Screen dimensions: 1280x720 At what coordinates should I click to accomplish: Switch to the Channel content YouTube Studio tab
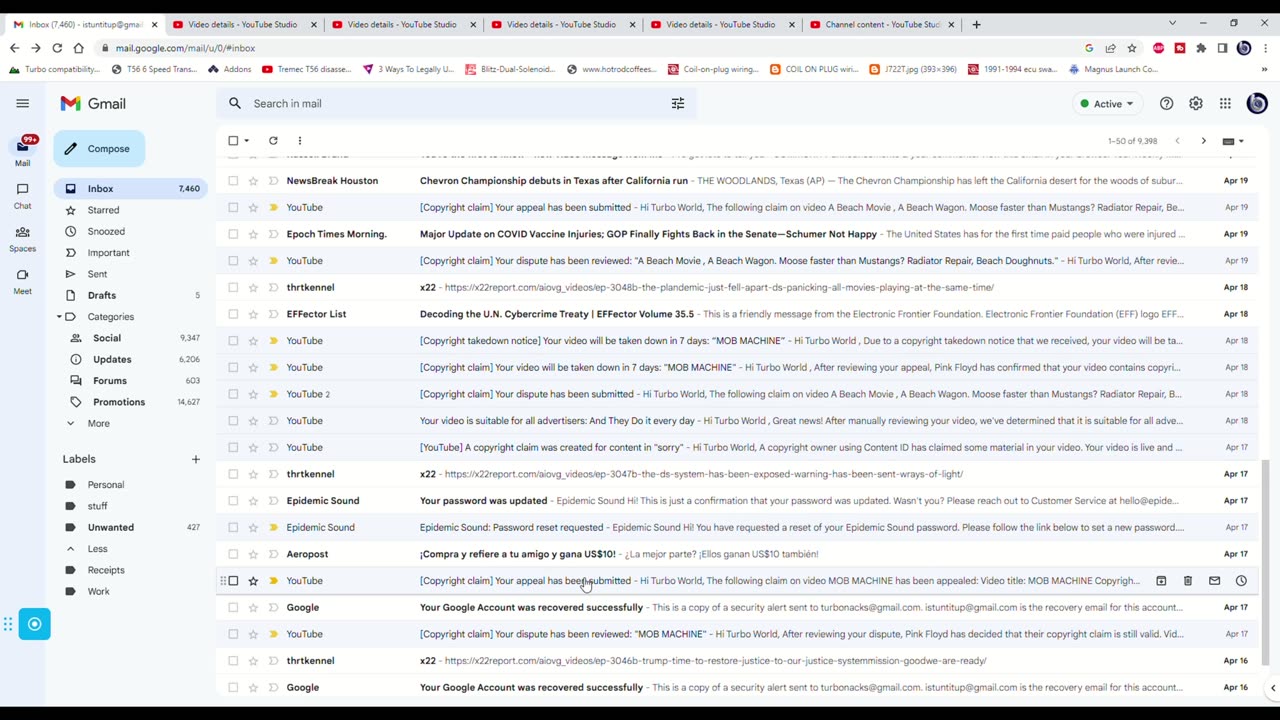[883, 24]
